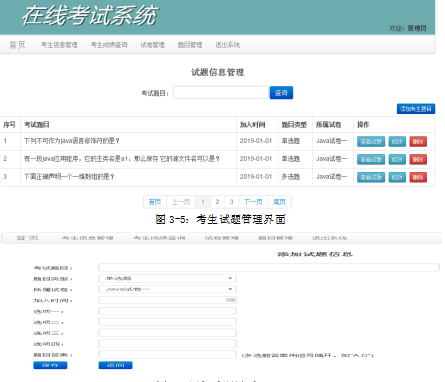445x382 pixels.
Task: Click red 删除 for row 3 下面正确声明一个一维数组的是
Action: click(x=418, y=177)
